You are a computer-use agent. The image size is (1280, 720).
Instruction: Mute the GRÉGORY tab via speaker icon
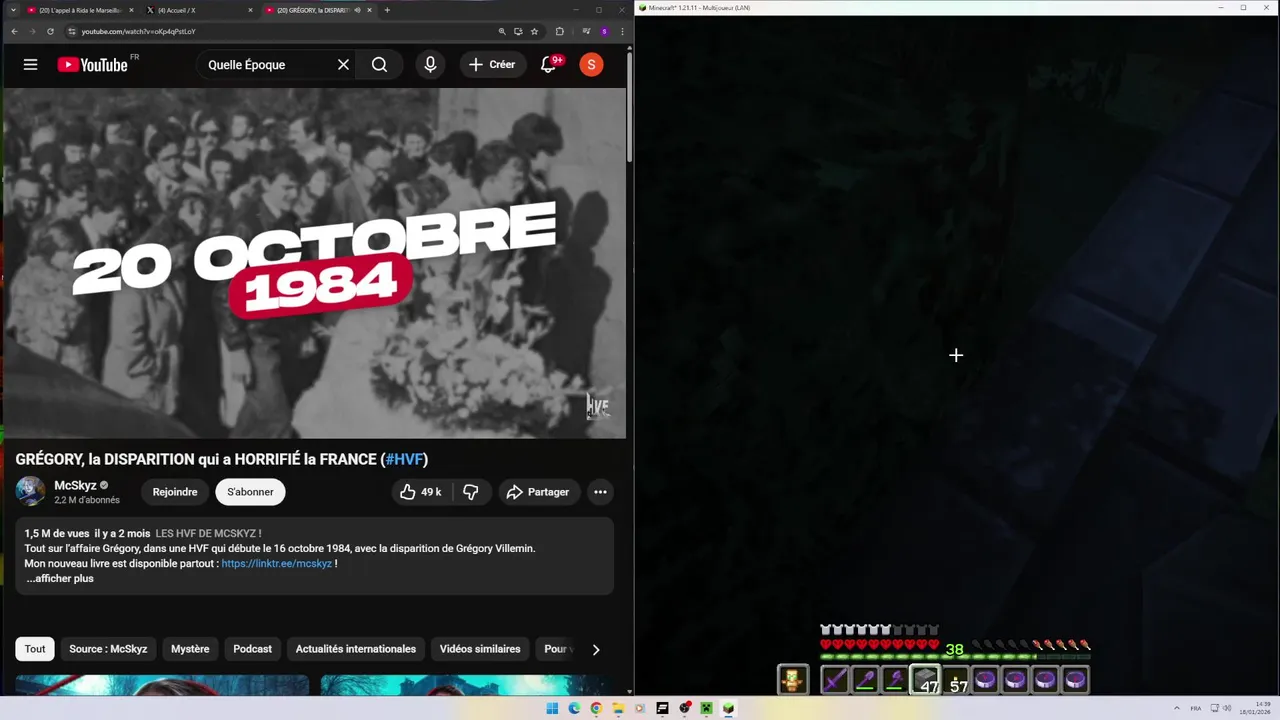click(357, 10)
